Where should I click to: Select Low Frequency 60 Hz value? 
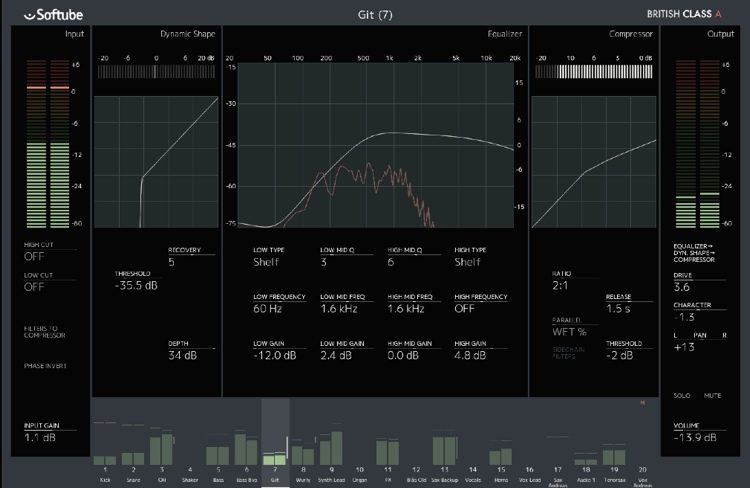[267, 309]
